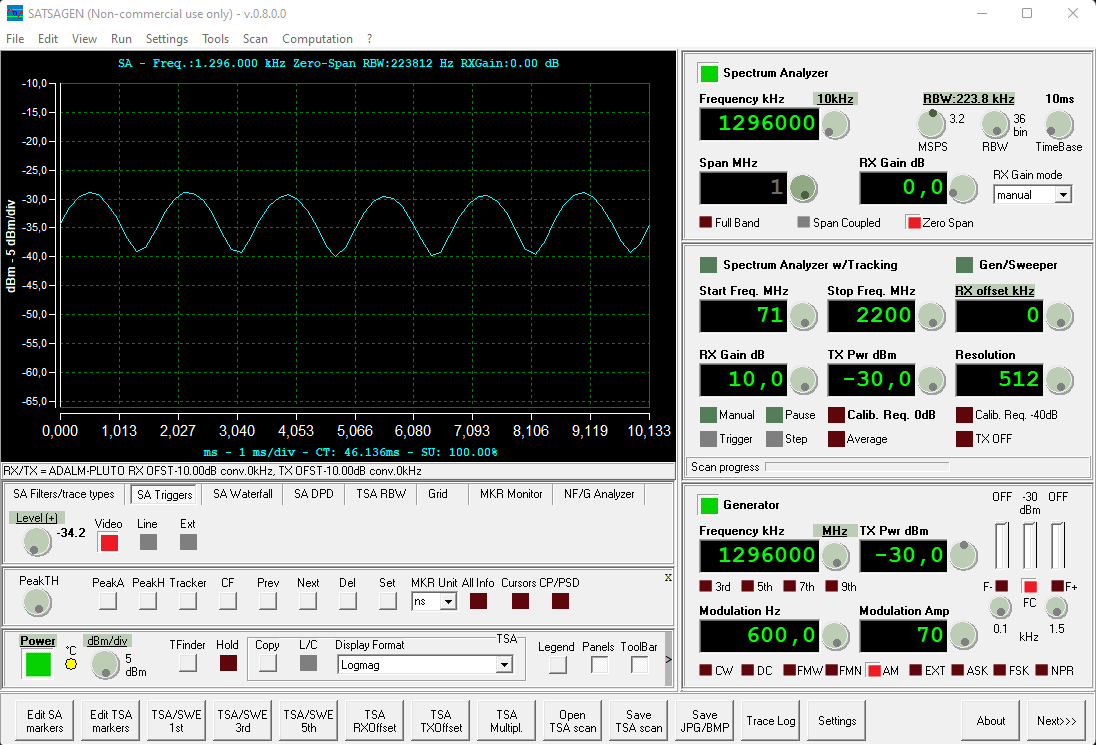Click the Scan progress bar
Viewport: 1096px width, 745px height.
coord(857,467)
